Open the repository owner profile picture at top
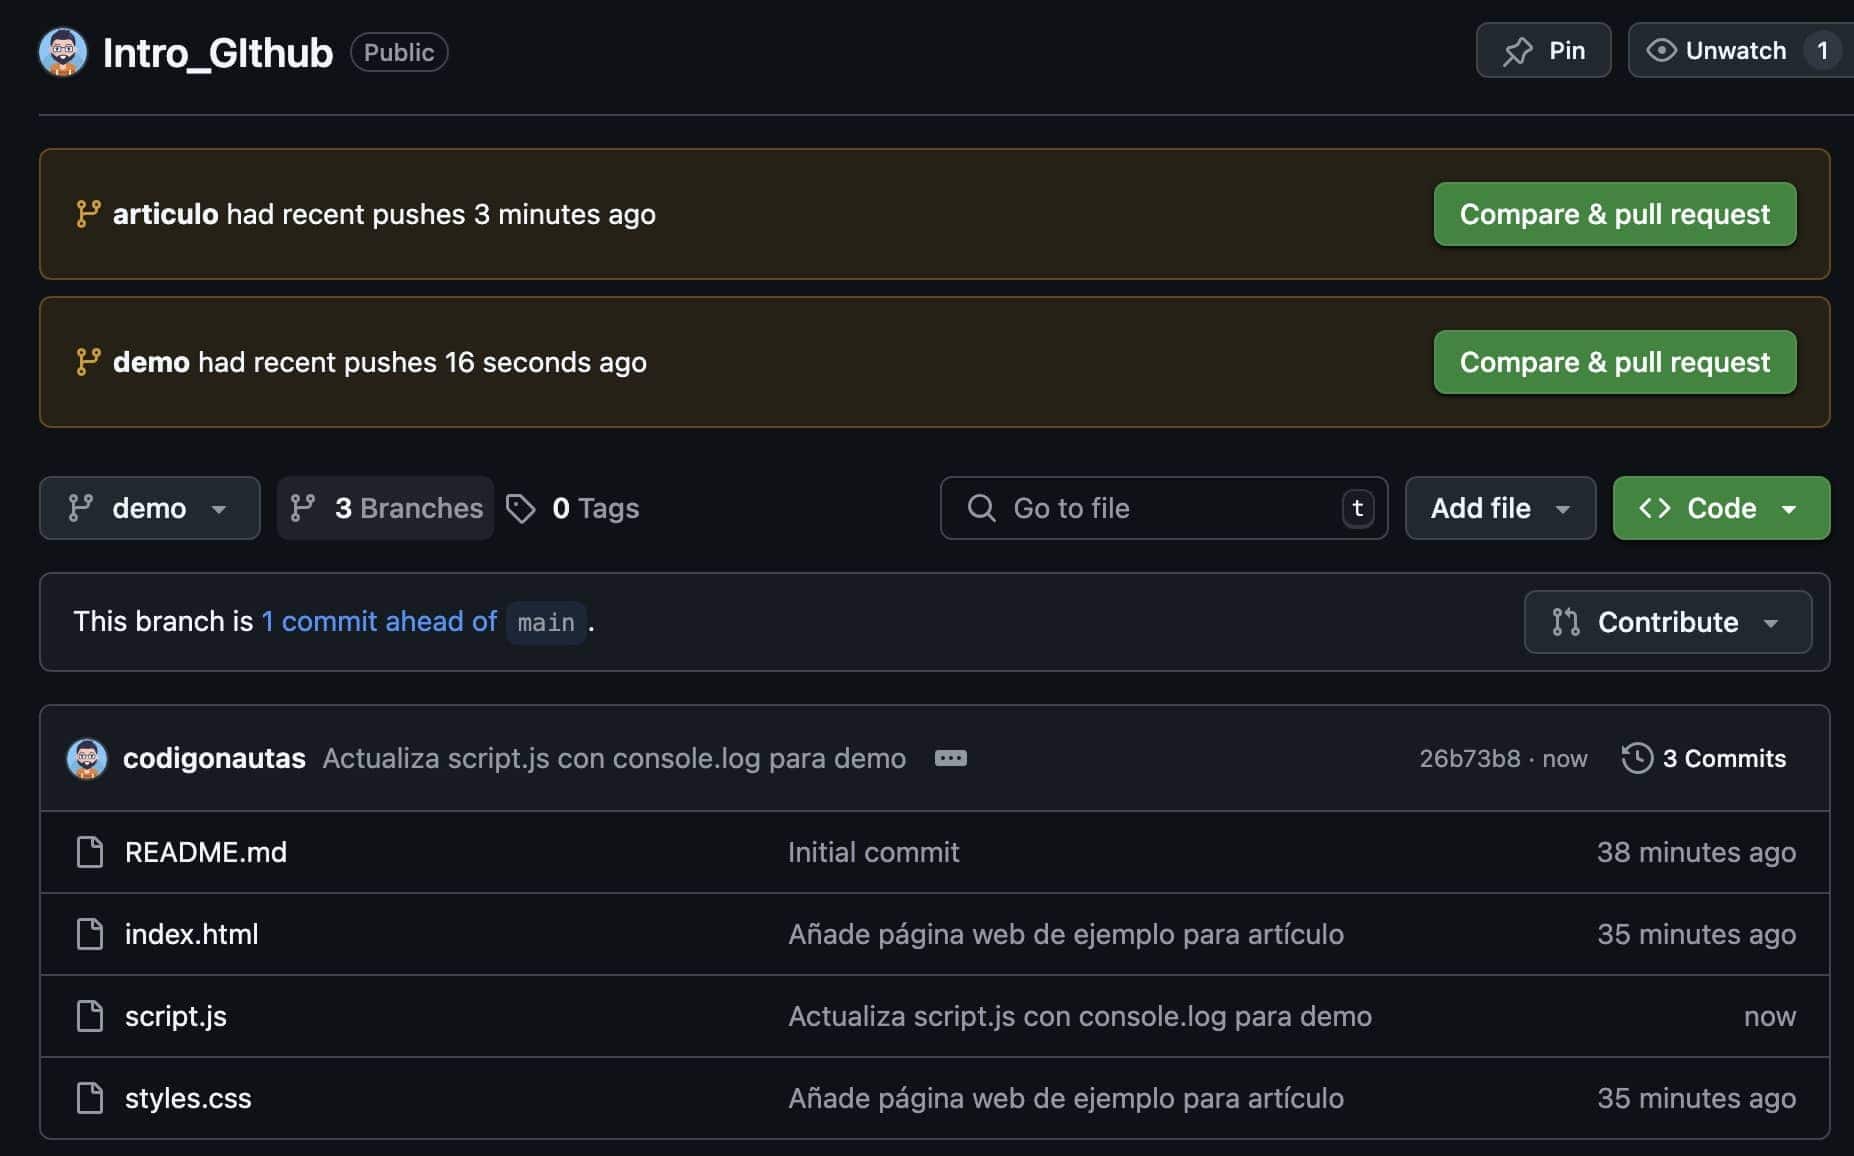The height and width of the screenshot is (1156, 1854). pyautogui.click(x=62, y=51)
